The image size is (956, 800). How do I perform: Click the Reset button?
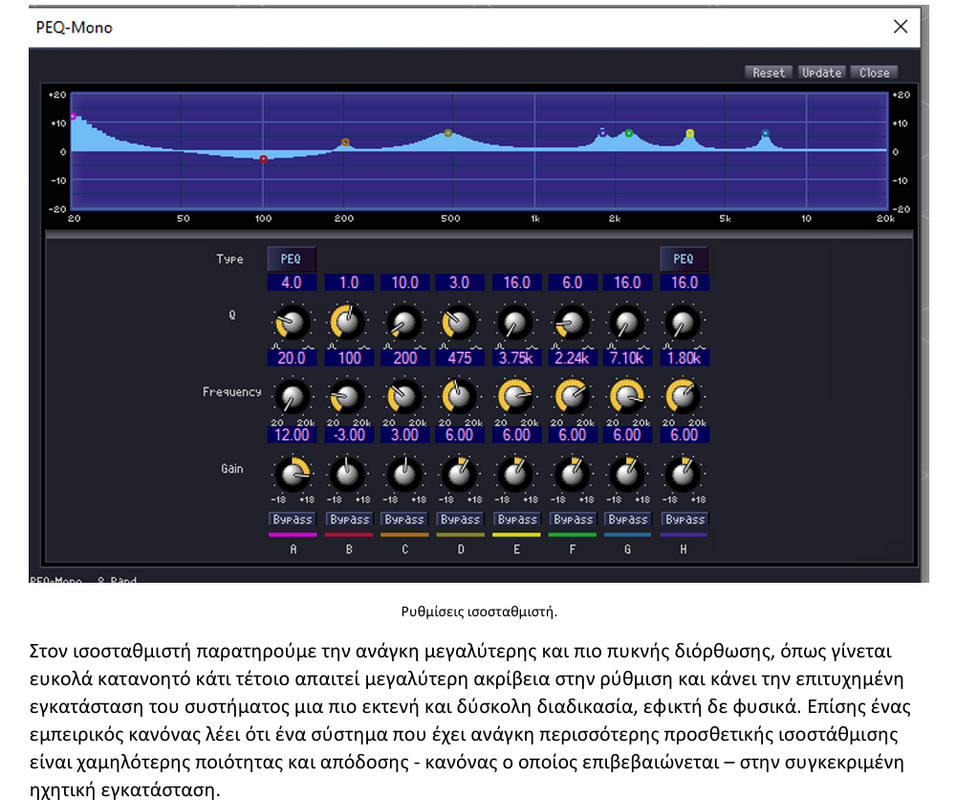point(768,72)
